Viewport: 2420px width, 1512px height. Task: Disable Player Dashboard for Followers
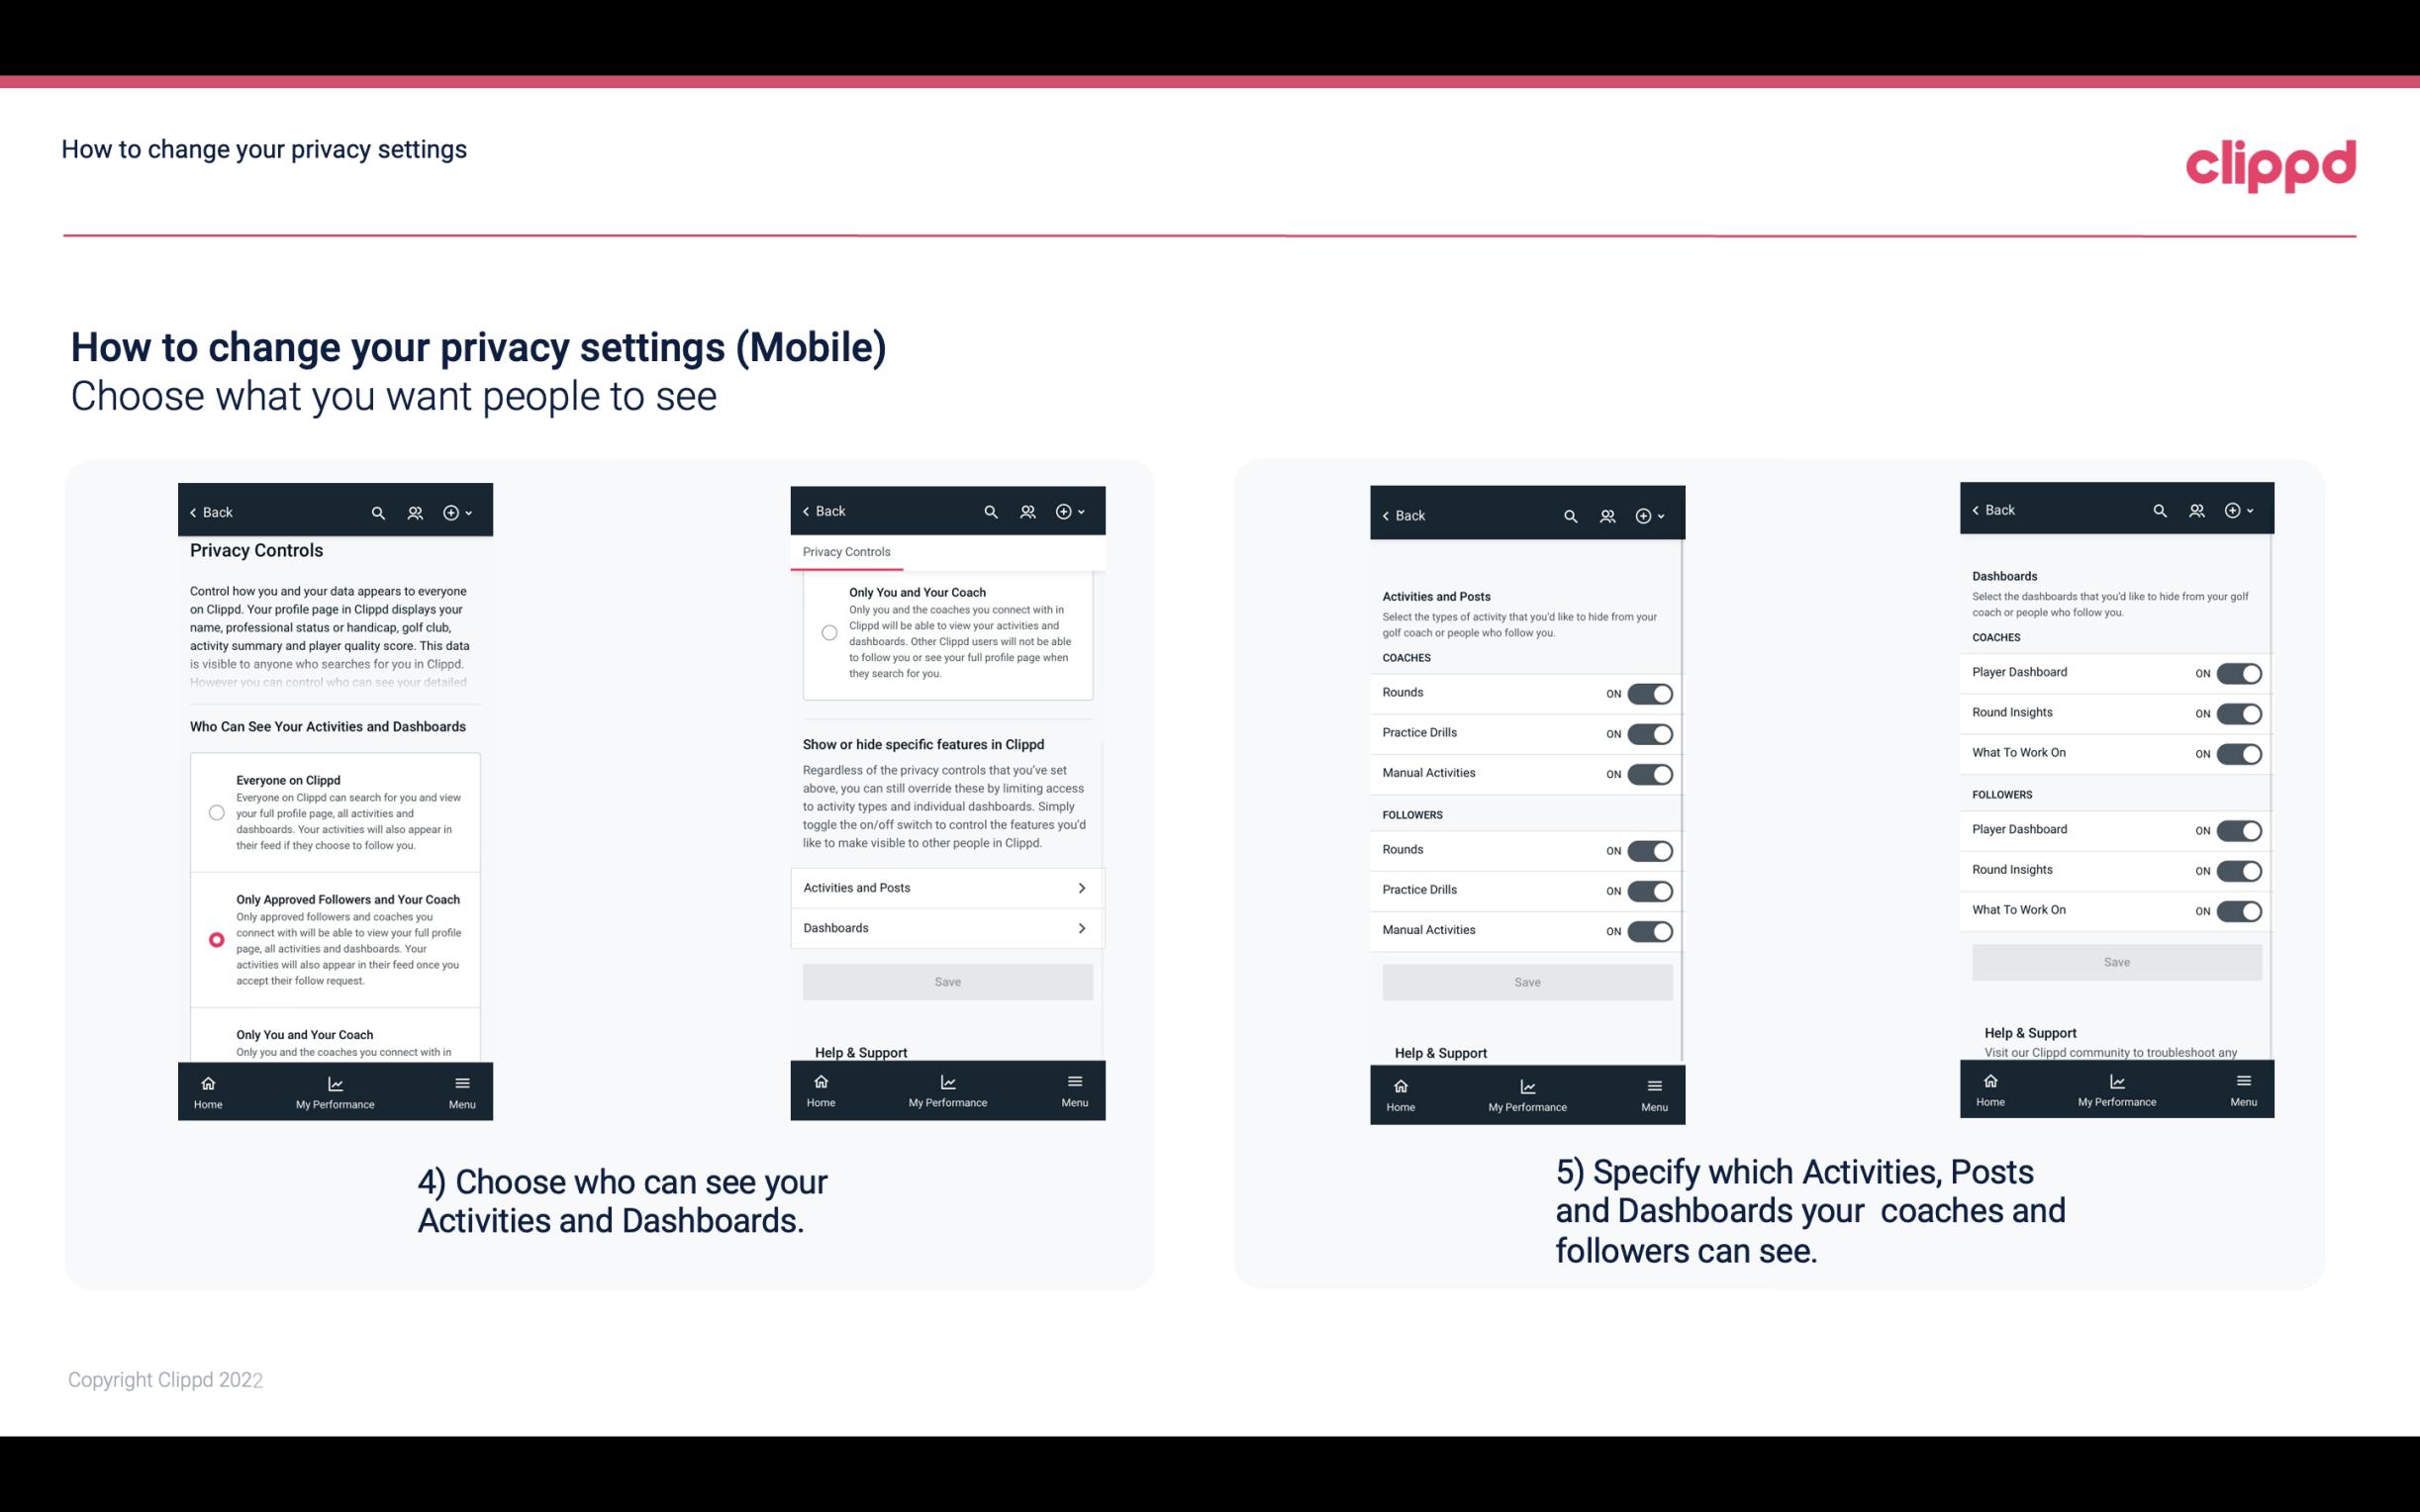click(x=2241, y=829)
